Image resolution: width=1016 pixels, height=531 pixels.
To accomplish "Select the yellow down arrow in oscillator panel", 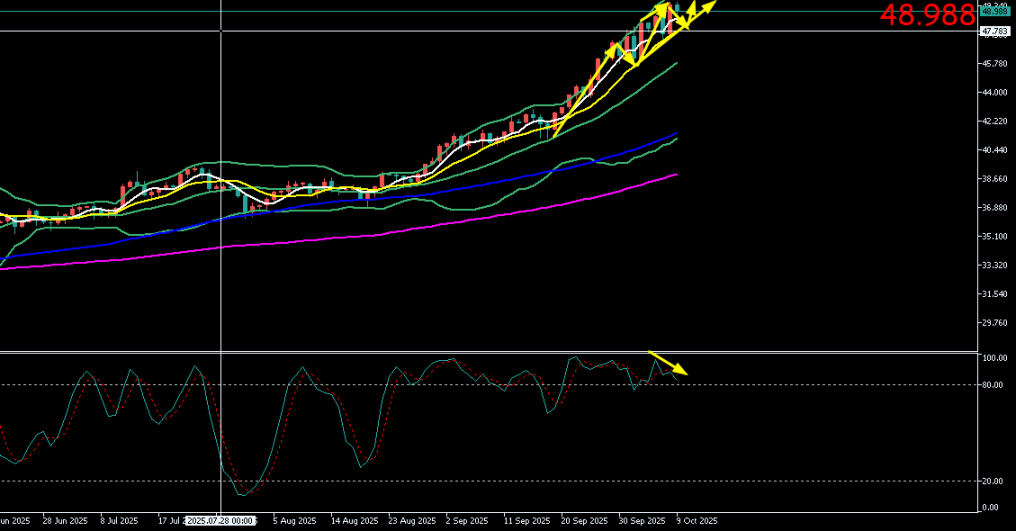I will [668, 364].
